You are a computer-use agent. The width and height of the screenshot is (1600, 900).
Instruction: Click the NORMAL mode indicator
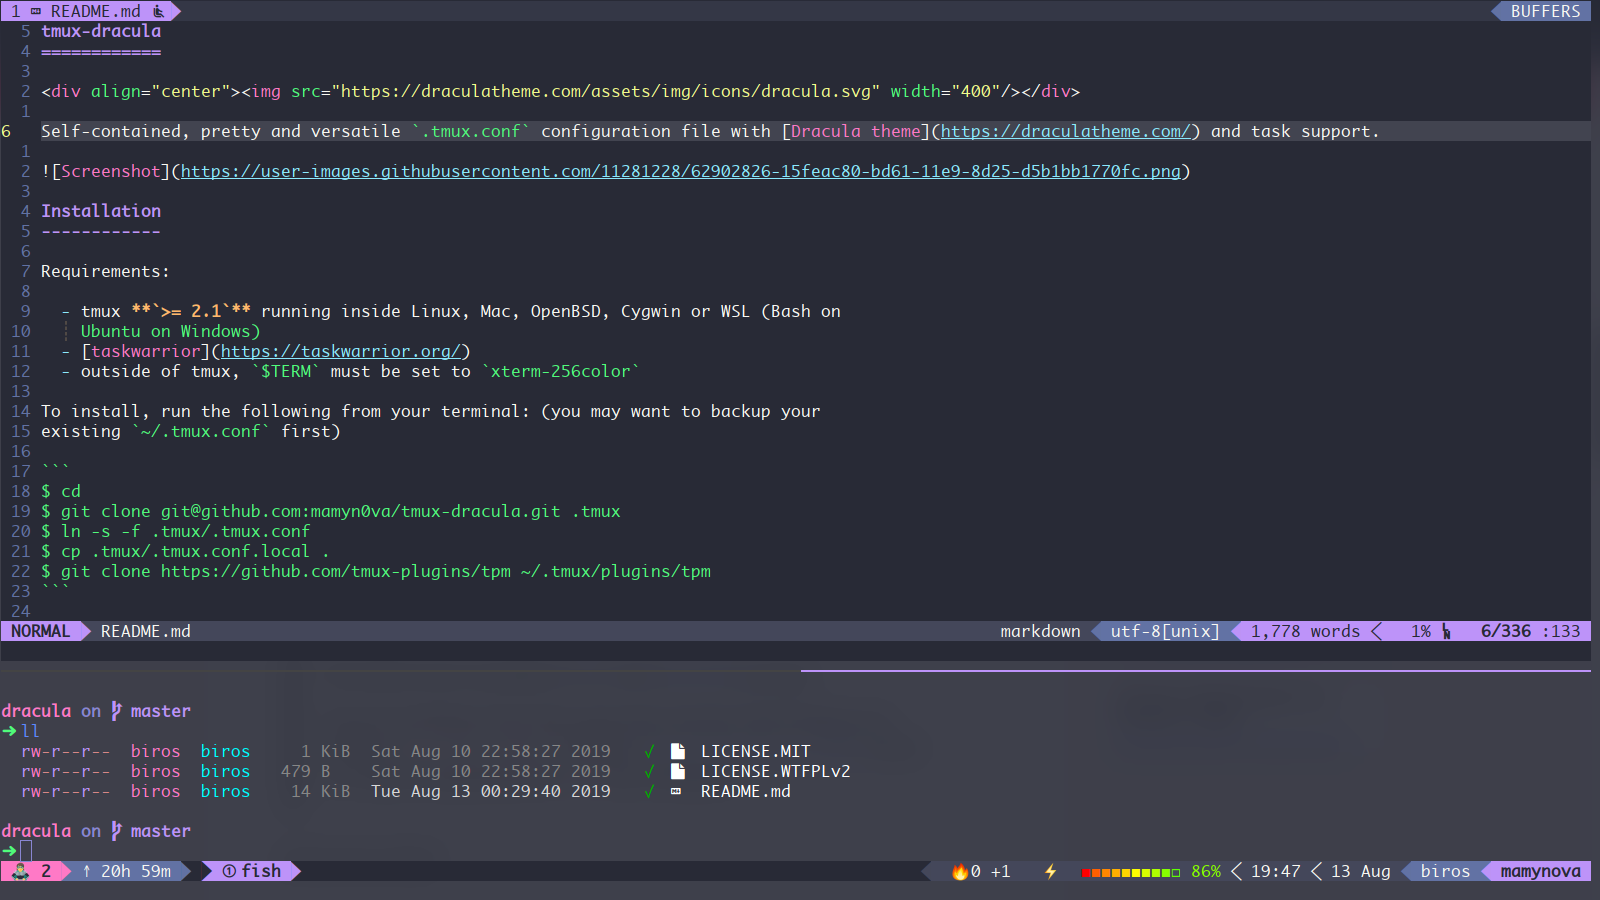(x=40, y=631)
